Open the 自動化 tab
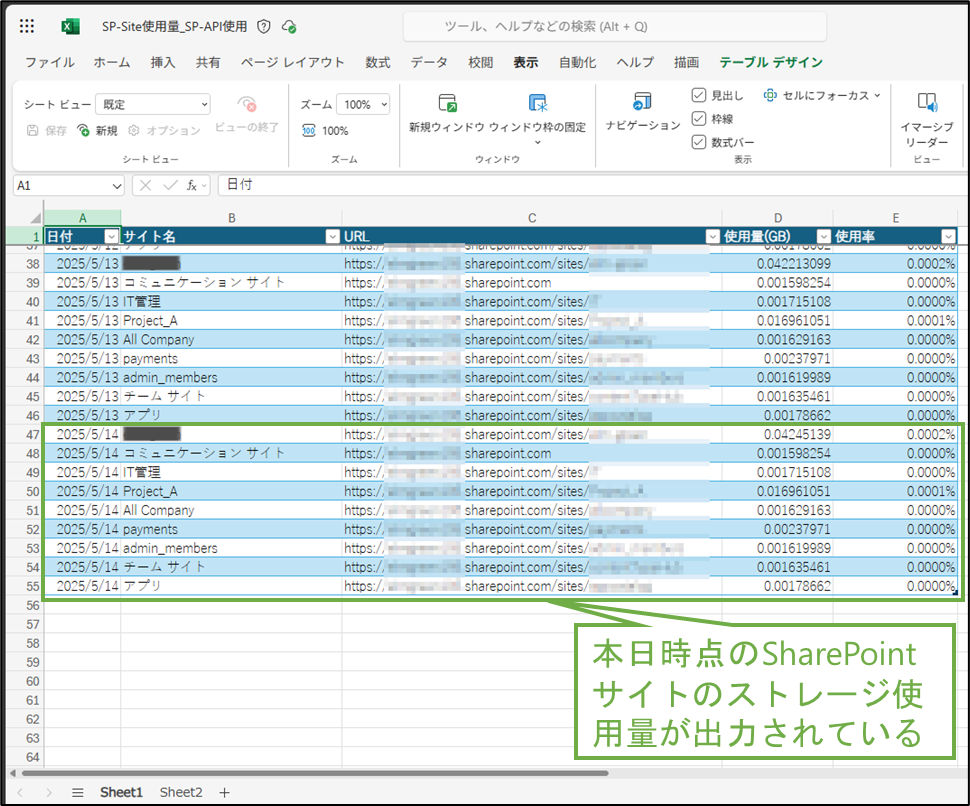Image resolution: width=970 pixels, height=806 pixels. tap(577, 62)
